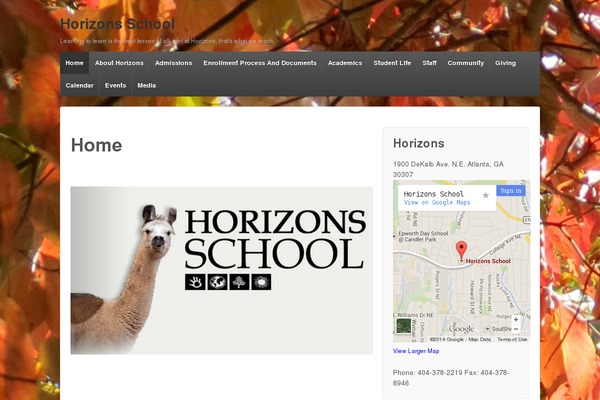Click Terms of Use on the map
Viewport: 600px width, 400px height.
[512, 339]
